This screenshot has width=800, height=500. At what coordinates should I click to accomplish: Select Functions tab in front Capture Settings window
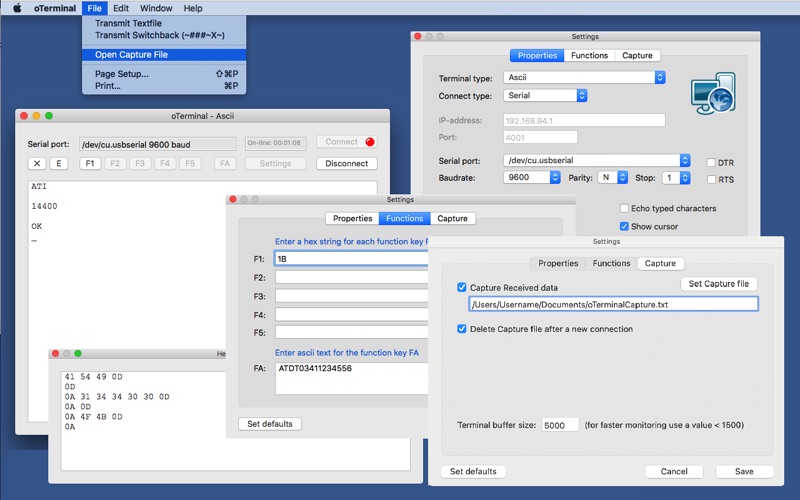tap(611, 263)
